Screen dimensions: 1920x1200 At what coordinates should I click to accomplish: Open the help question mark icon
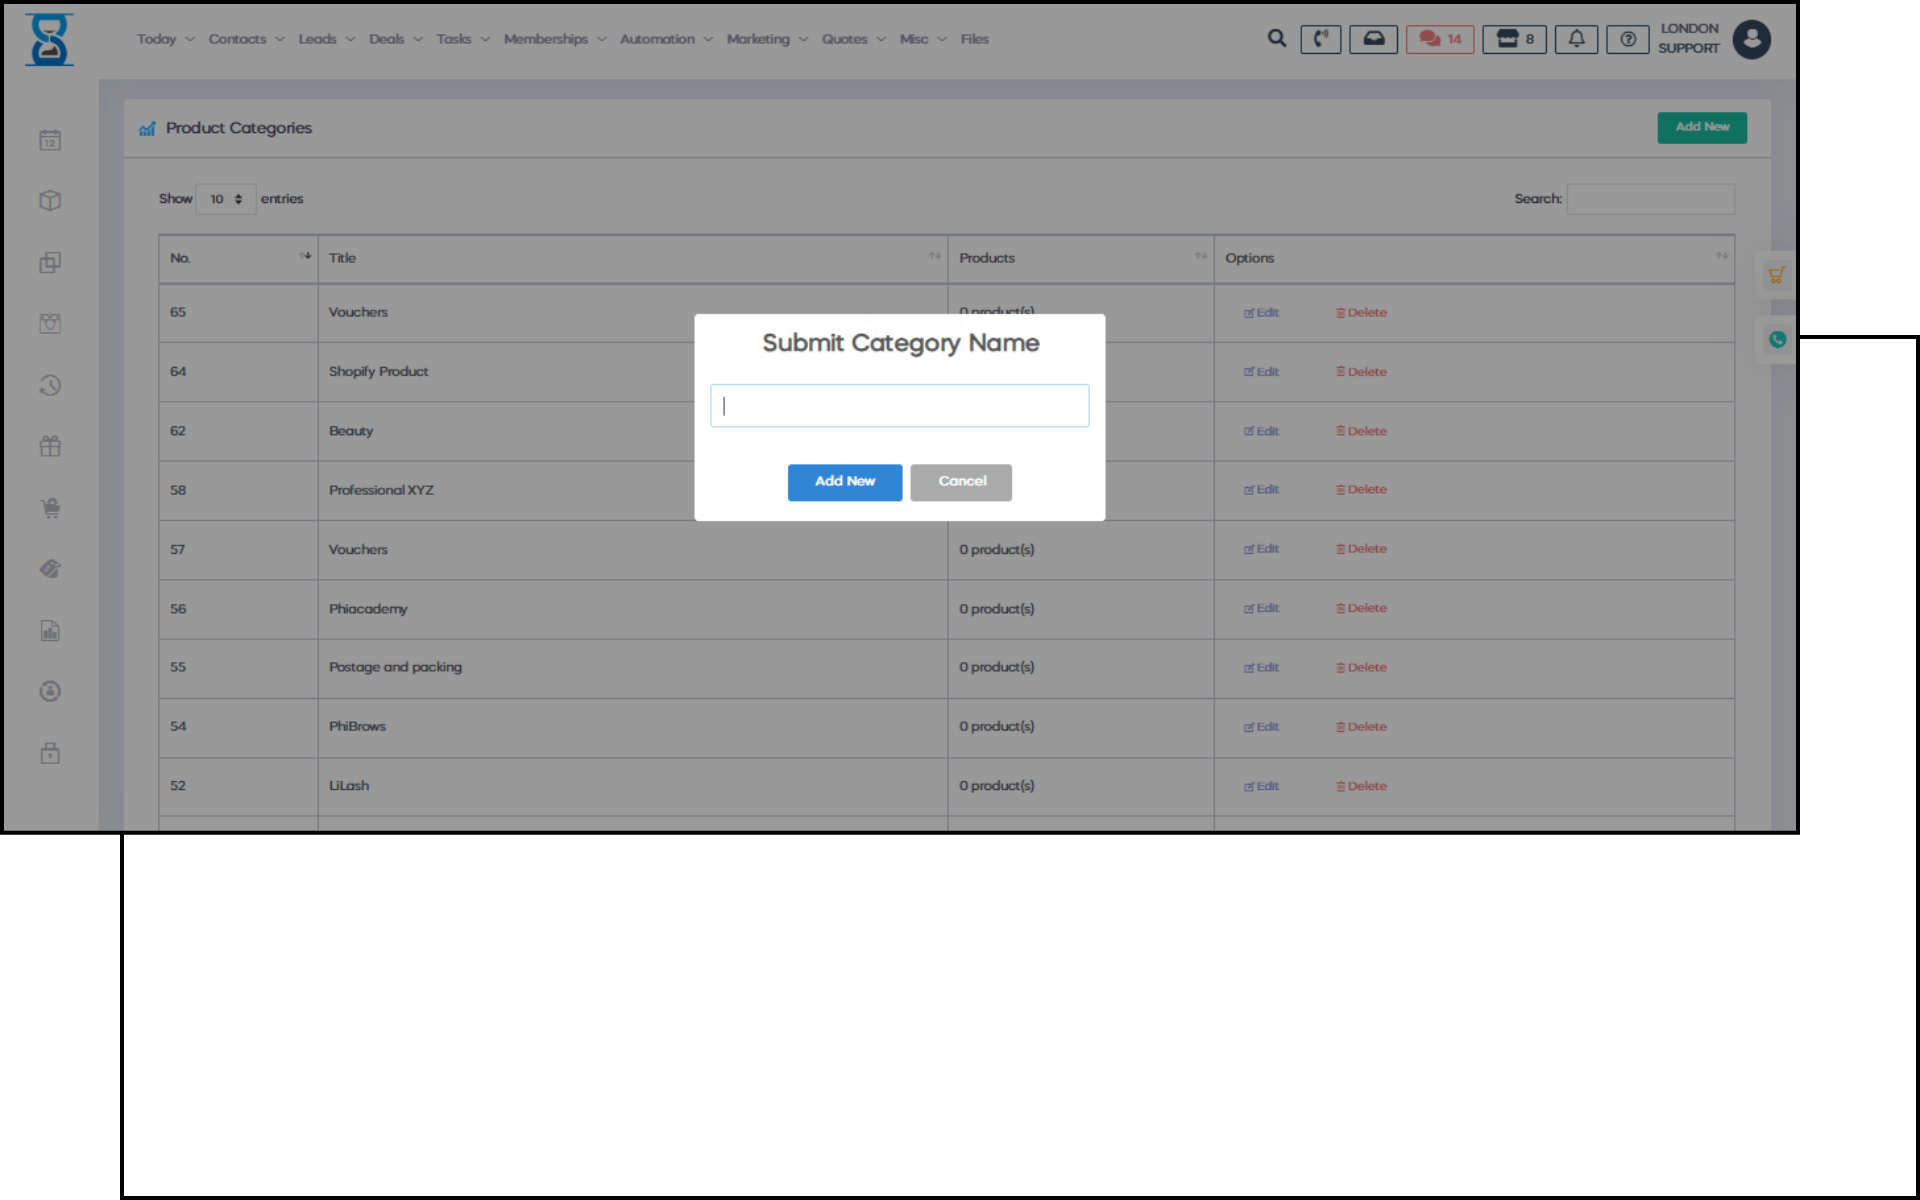coord(1627,39)
